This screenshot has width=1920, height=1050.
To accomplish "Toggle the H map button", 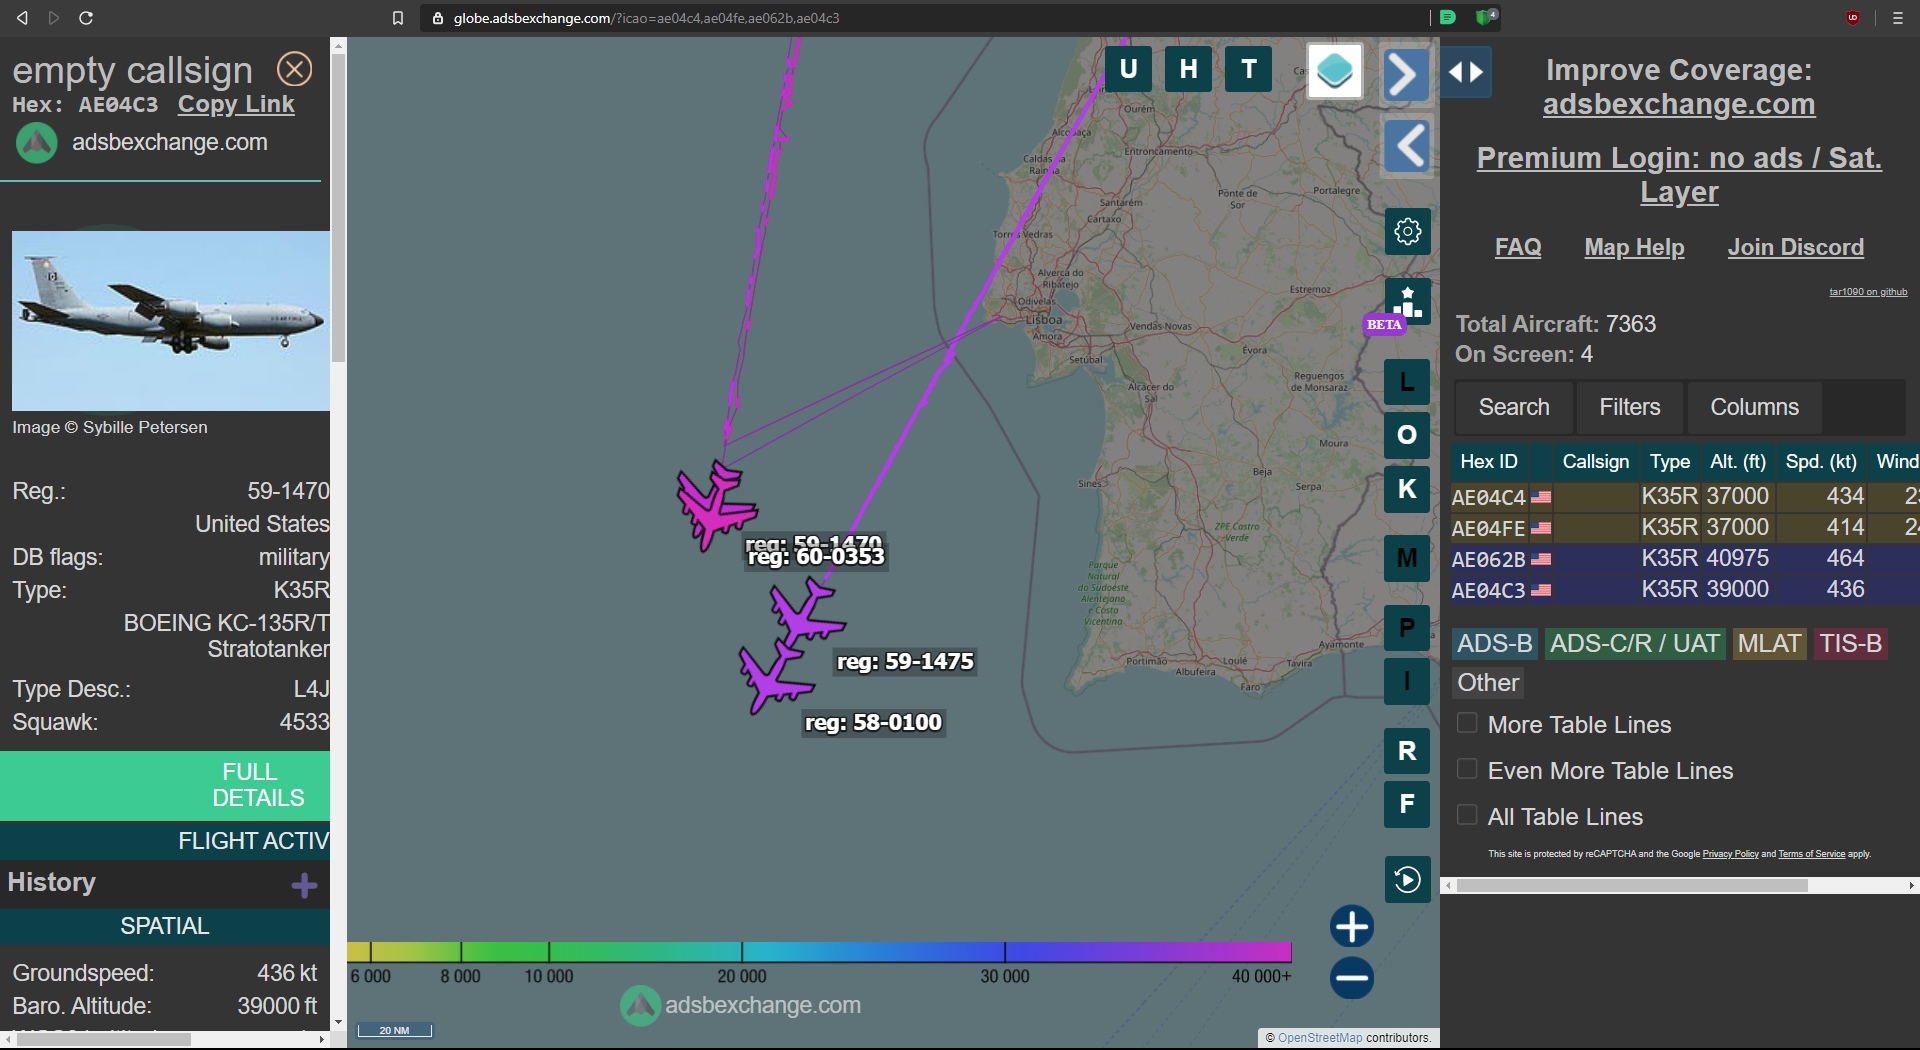I will [x=1188, y=69].
